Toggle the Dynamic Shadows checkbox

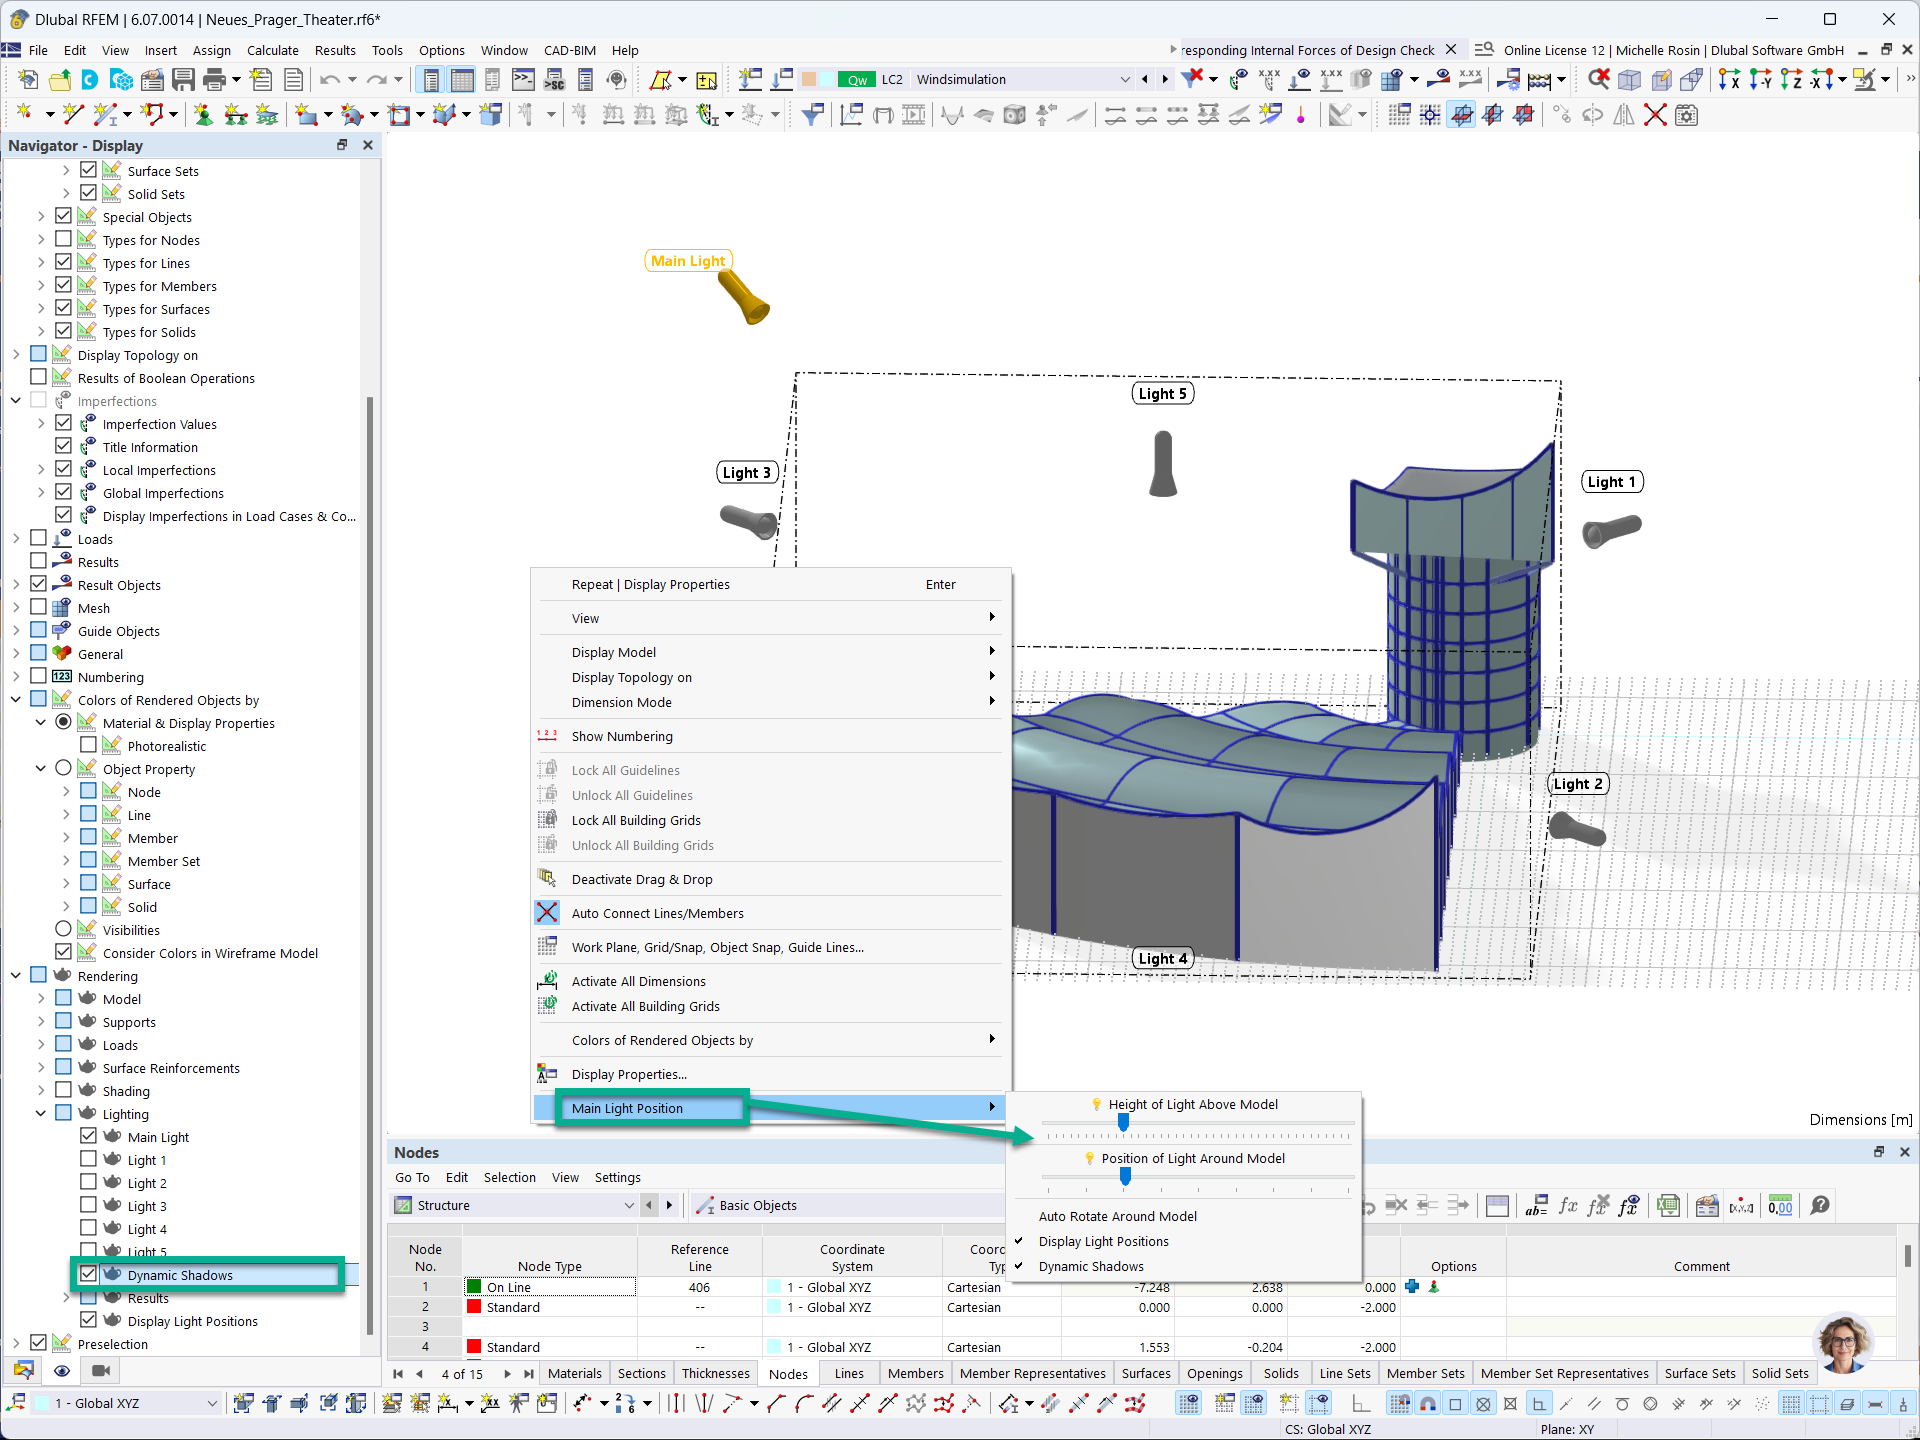(x=89, y=1275)
